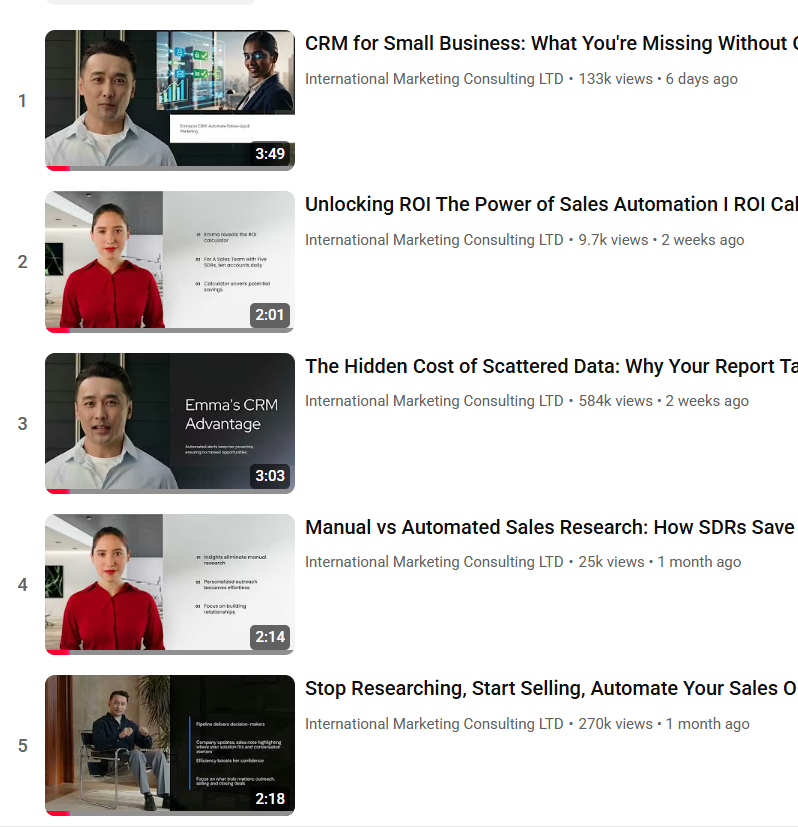Click the '9.7k views' text
Image resolution: width=798 pixels, height=827 pixels.
[613, 240]
